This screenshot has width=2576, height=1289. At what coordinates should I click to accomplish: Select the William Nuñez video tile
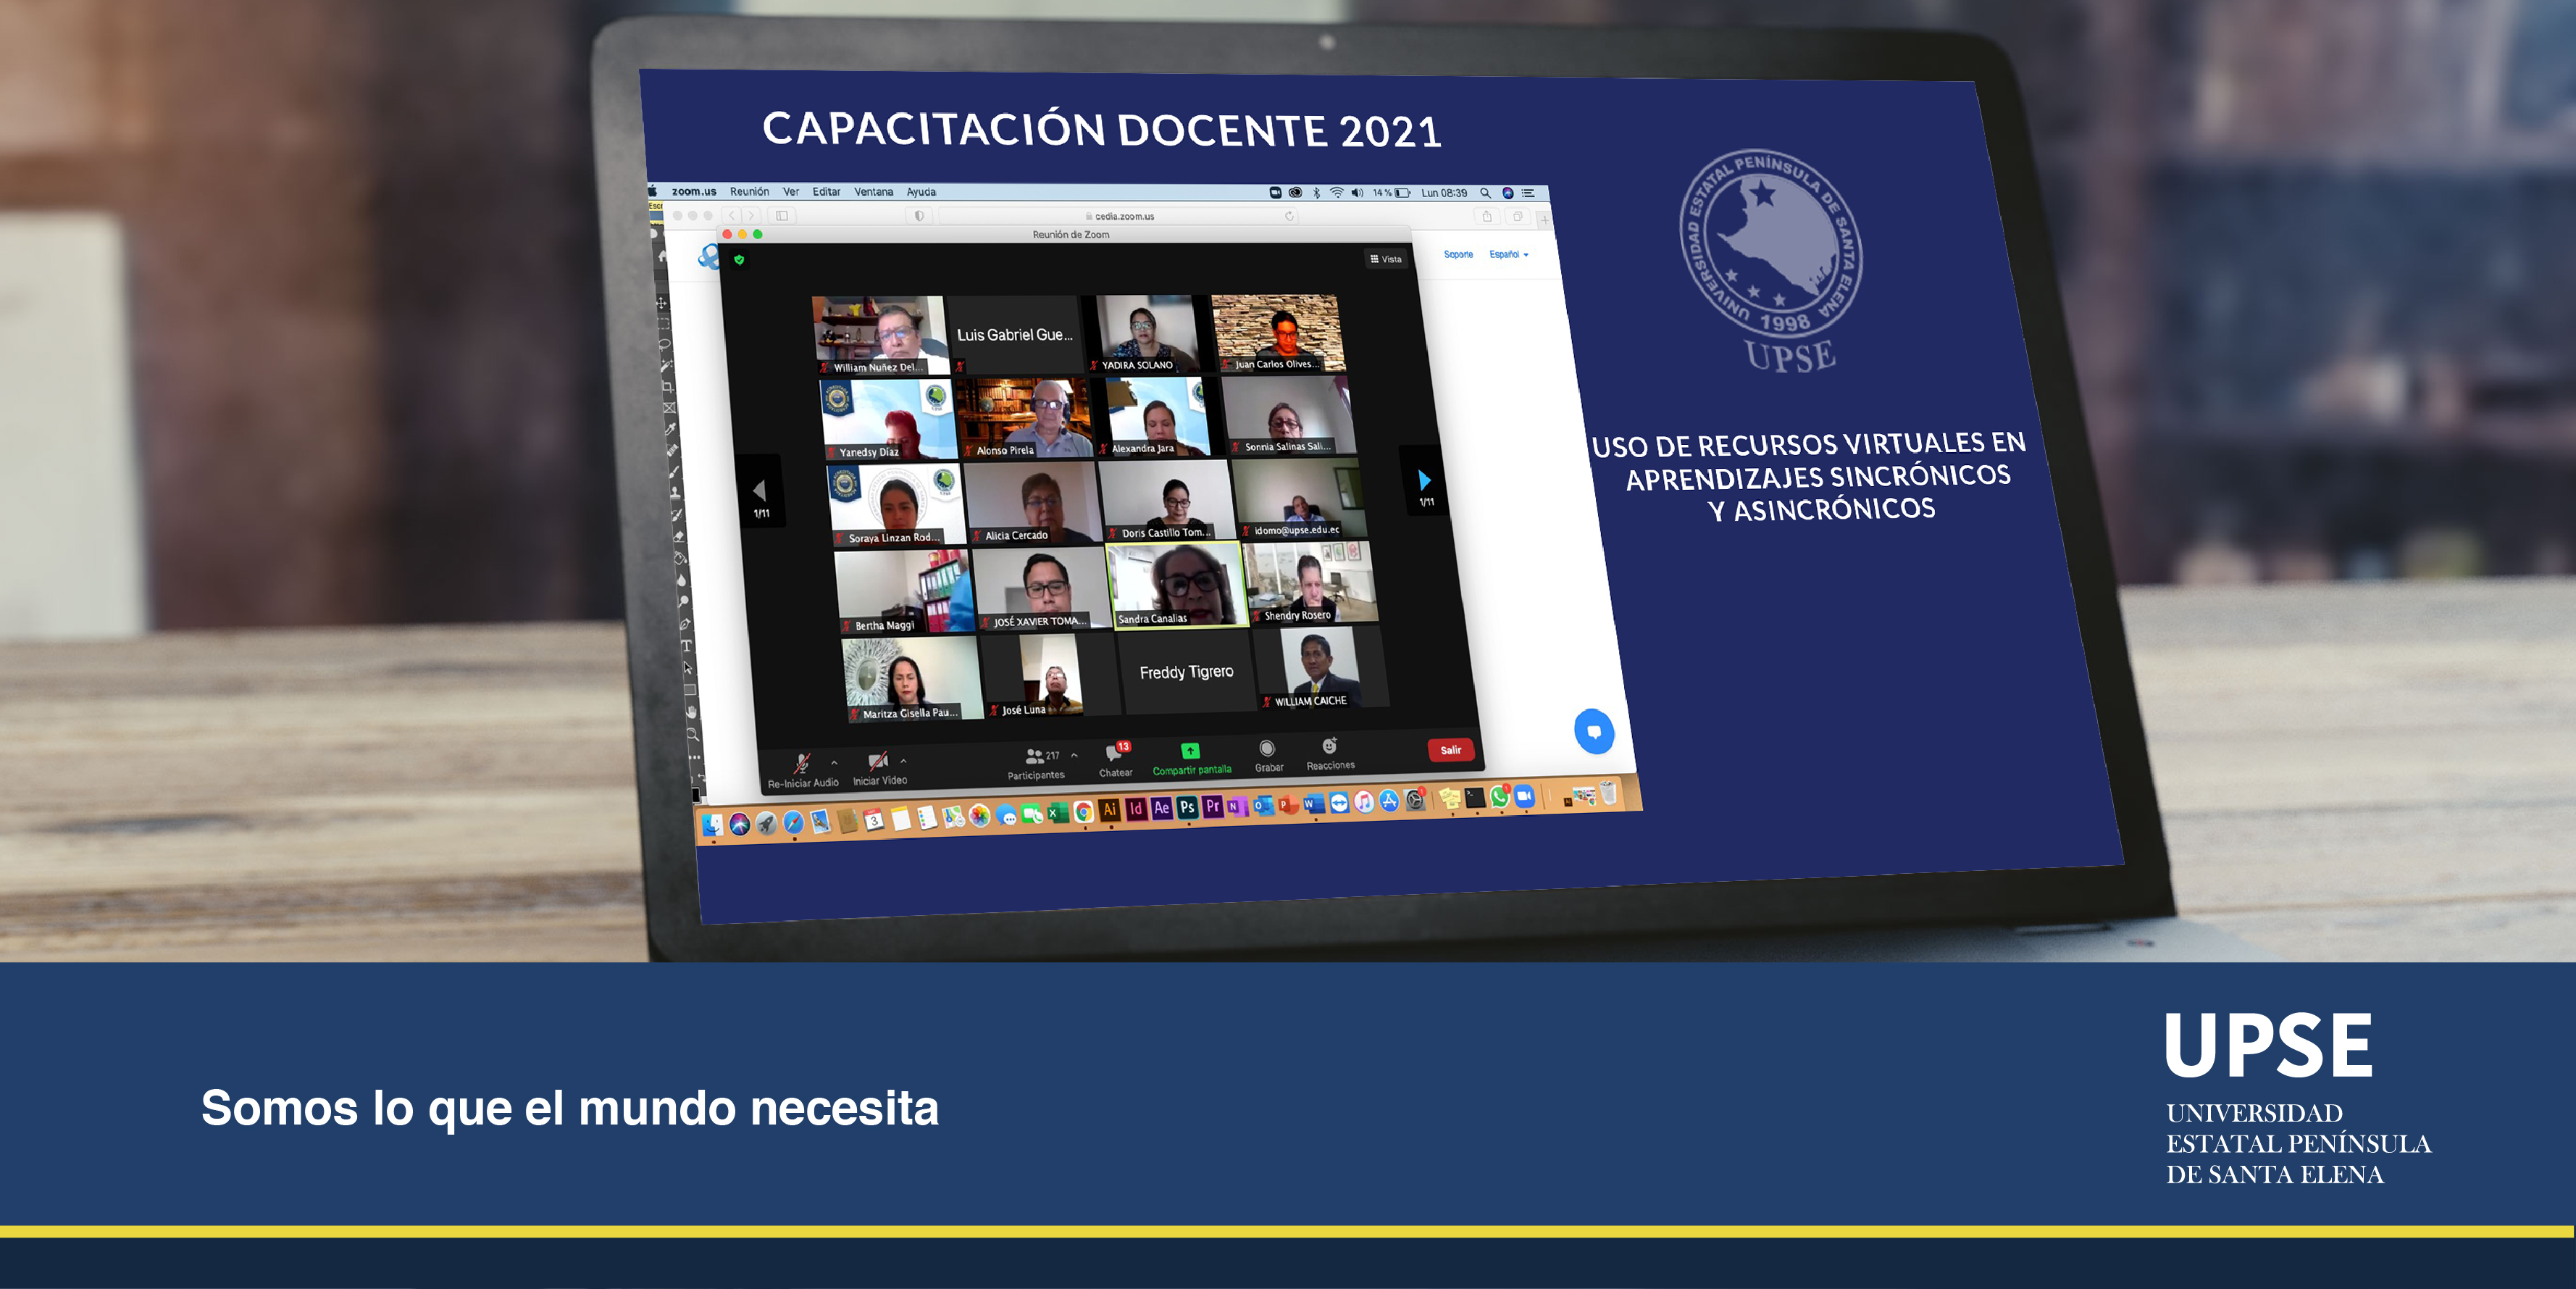coord(880,335)
